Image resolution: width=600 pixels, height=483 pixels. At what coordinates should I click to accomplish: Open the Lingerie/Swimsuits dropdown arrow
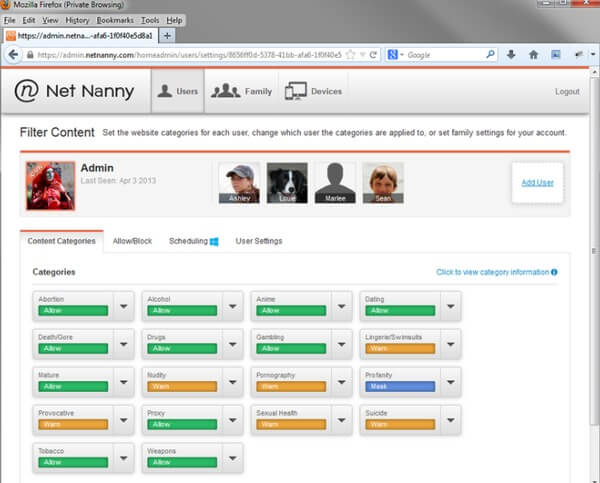coord(451,344)
